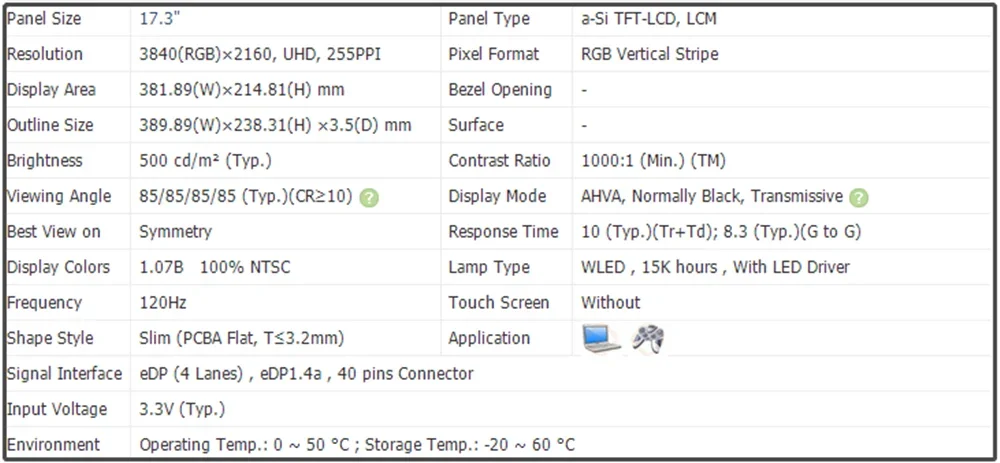The image size is (1000, 463).
Task: Click the 120Hz frequency value
Action: pos(163,303)
